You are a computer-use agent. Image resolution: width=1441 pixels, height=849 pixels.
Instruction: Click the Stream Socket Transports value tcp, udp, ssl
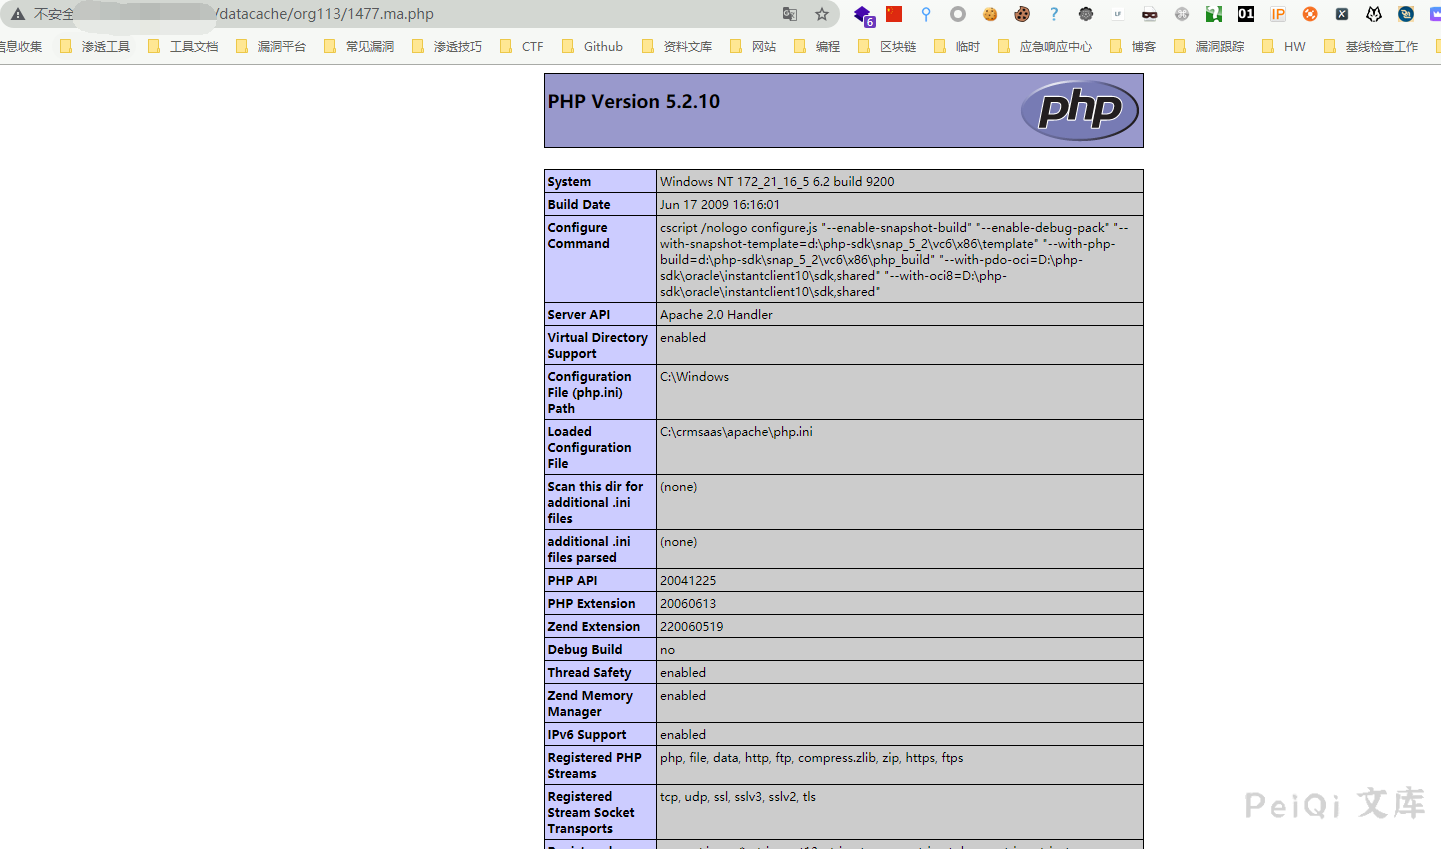(737, 796)
